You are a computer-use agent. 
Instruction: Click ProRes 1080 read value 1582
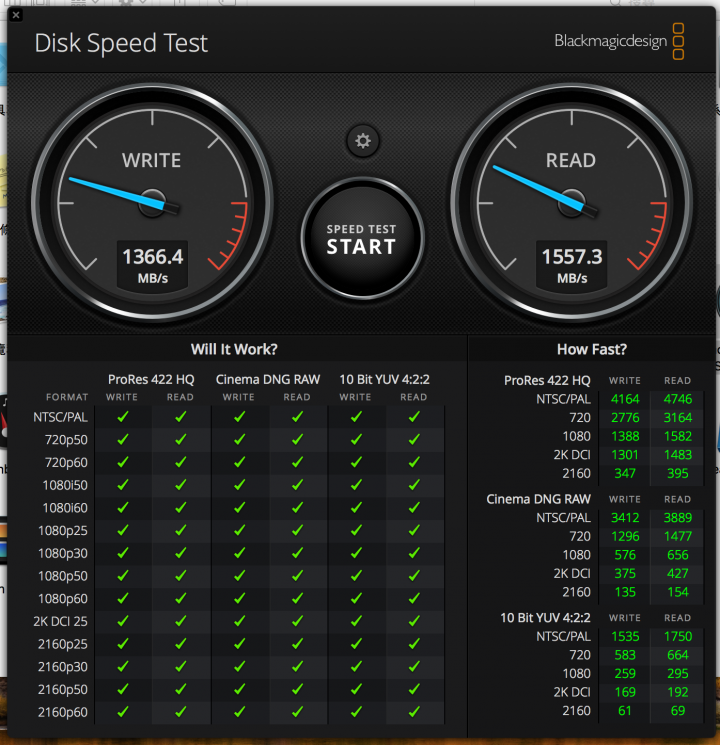[678, 436]
